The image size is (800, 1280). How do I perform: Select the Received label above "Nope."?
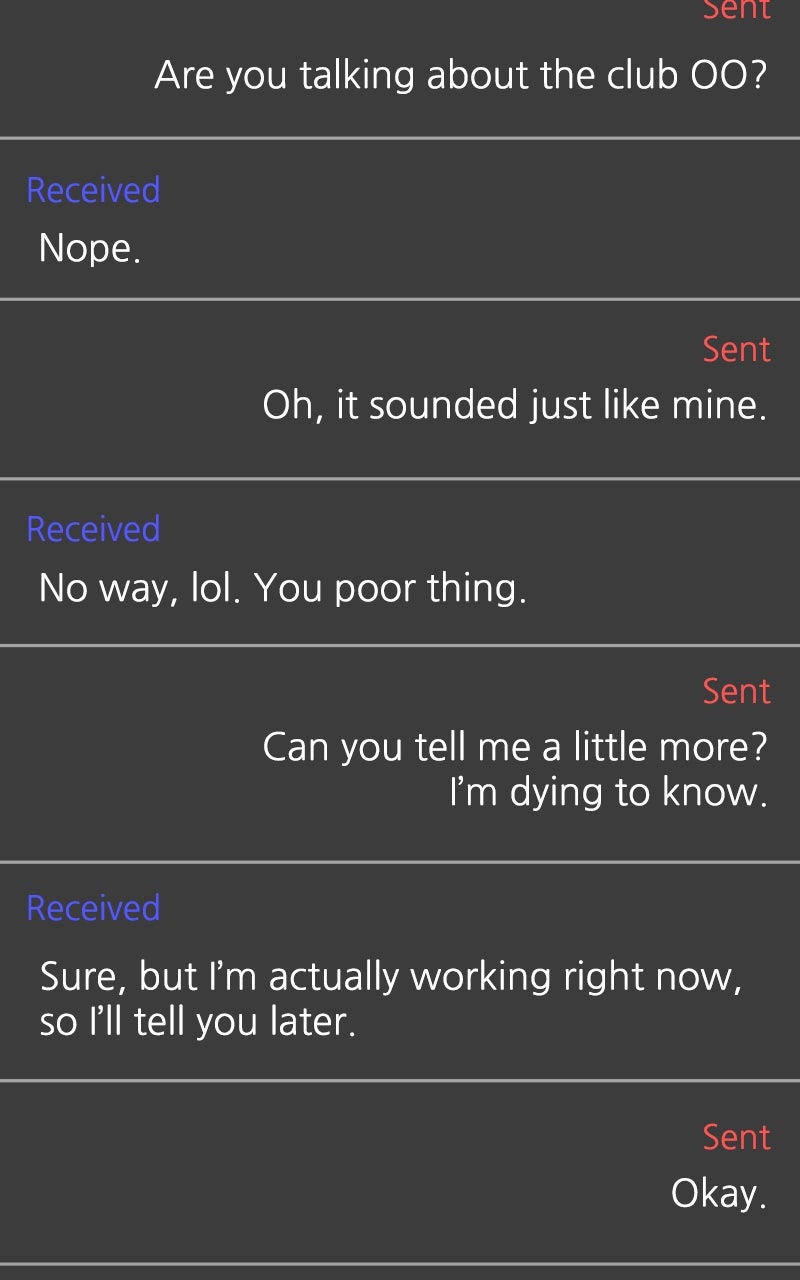coord(93,190)
